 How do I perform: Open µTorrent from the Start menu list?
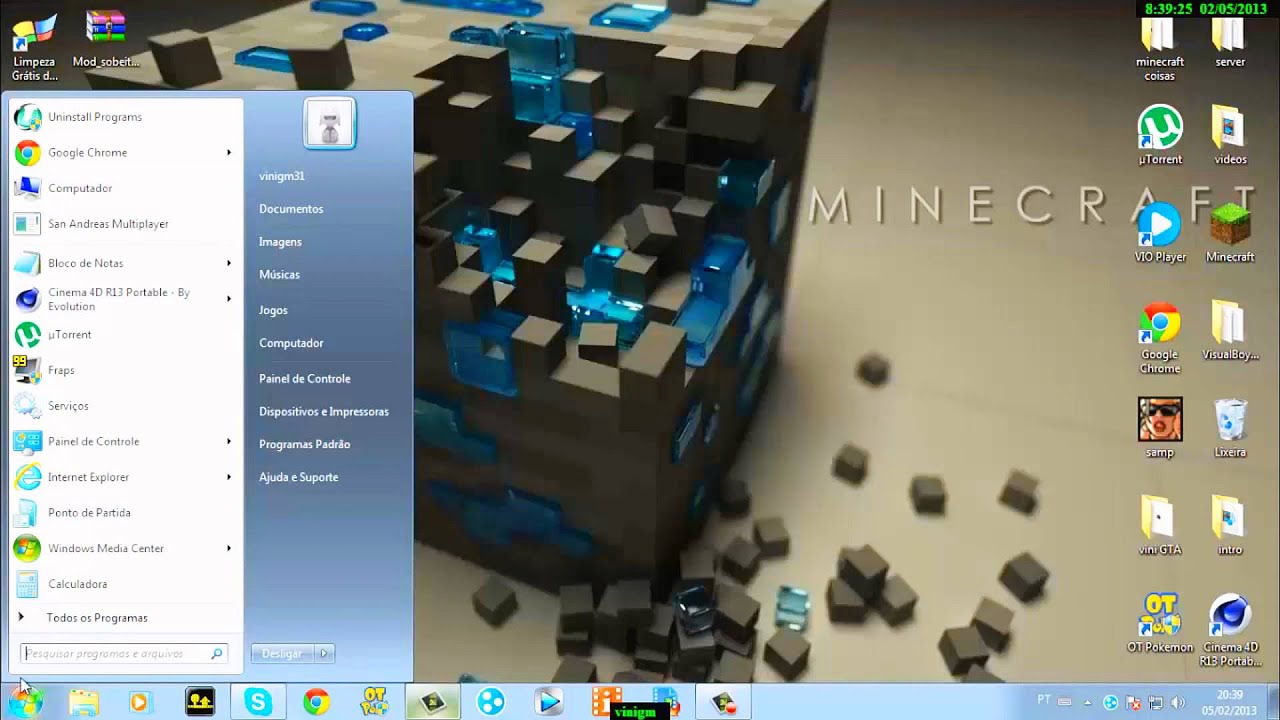[x=125, y=335]
